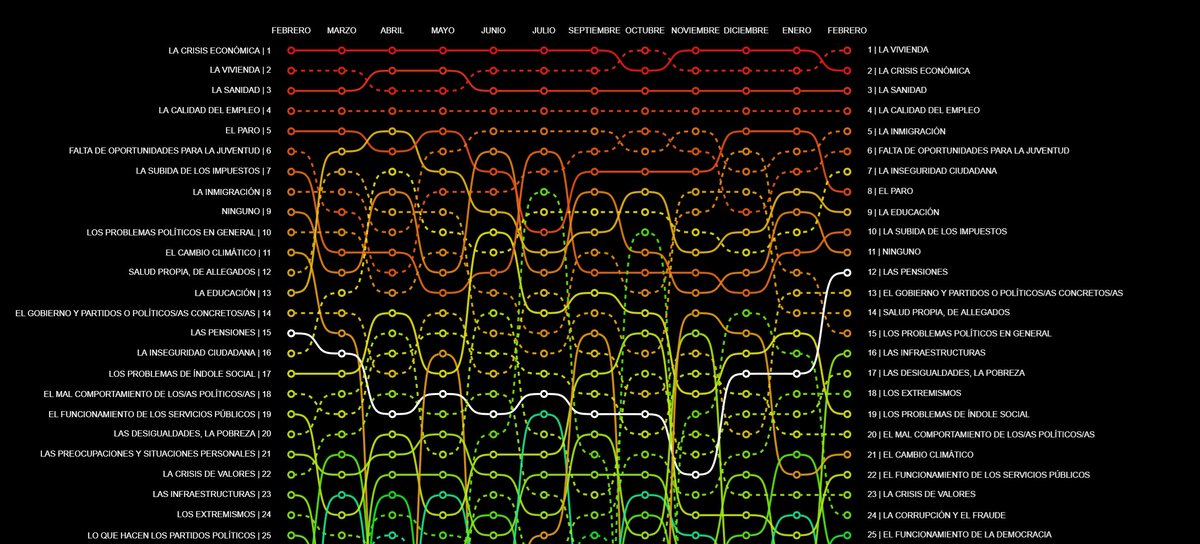
Task: Select 'LOS PROBLEMAS DE ÍNDOLE SOCIAL | 17'
Action: pos(192,373)
